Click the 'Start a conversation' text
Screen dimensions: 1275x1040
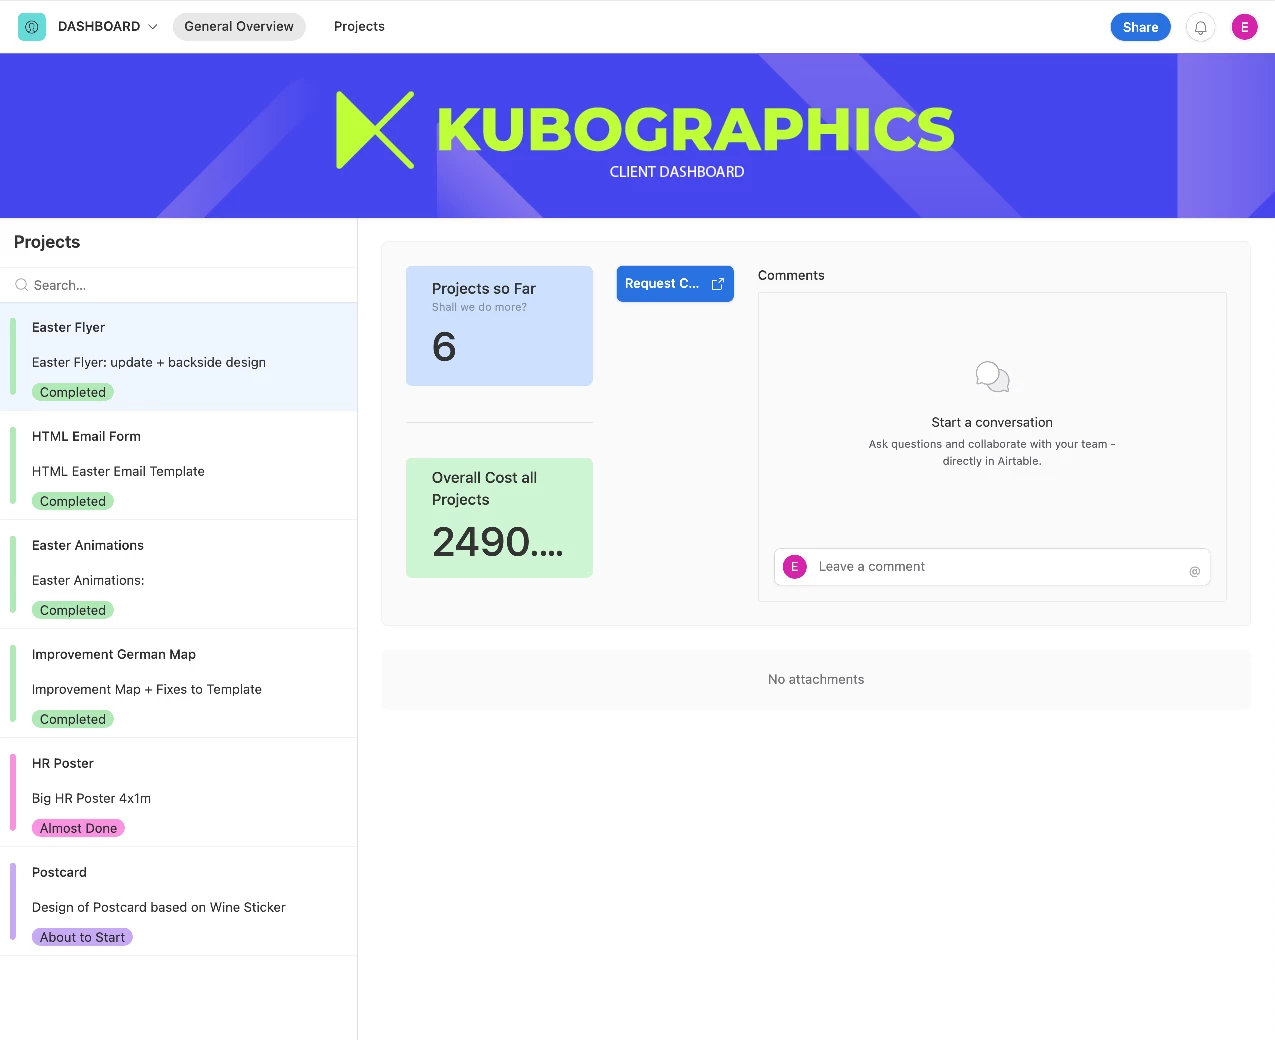pos(992,422)
